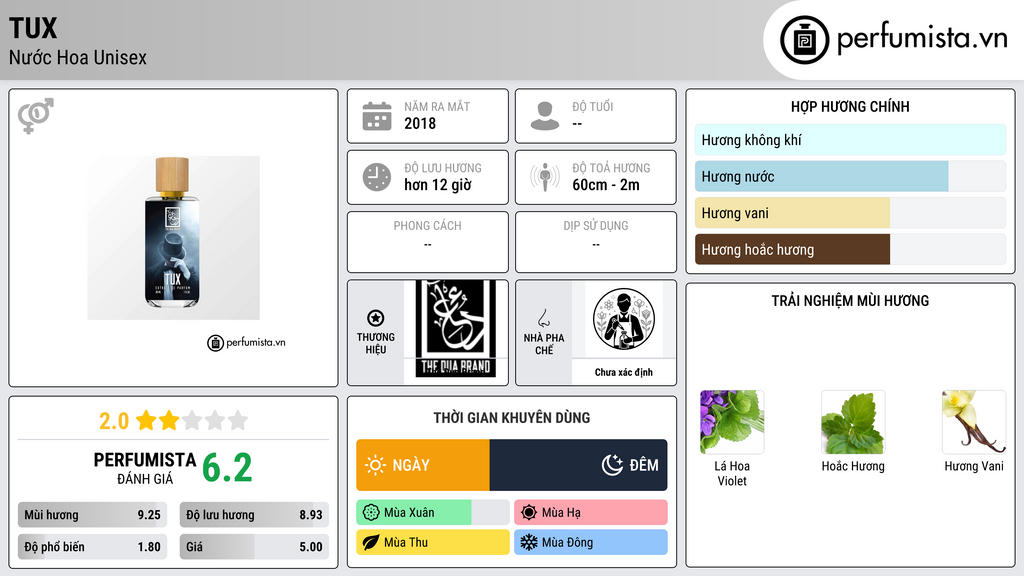Select the Hương Vani note image

[974, 422]
